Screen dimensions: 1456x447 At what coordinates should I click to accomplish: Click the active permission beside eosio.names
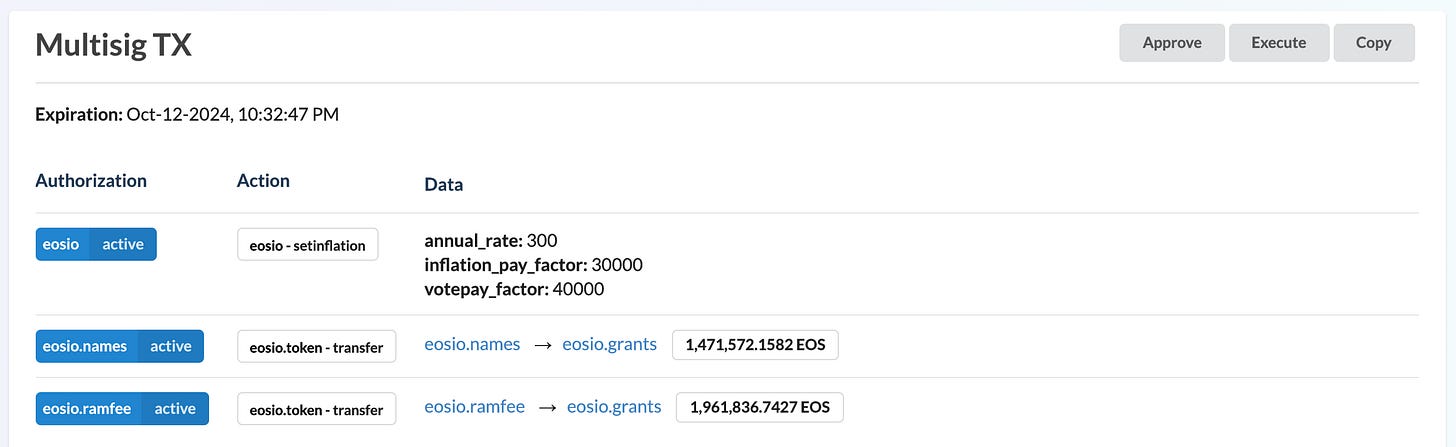point(171,346)
